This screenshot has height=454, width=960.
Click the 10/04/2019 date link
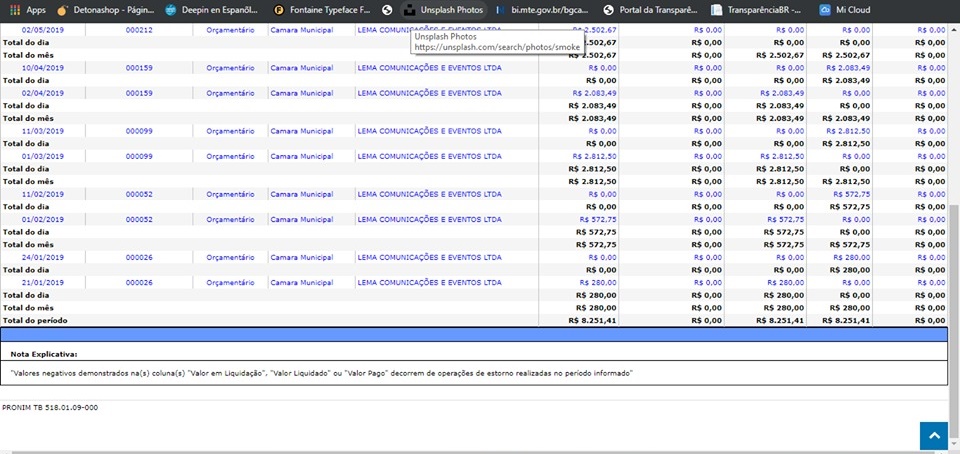pos(42,67)
